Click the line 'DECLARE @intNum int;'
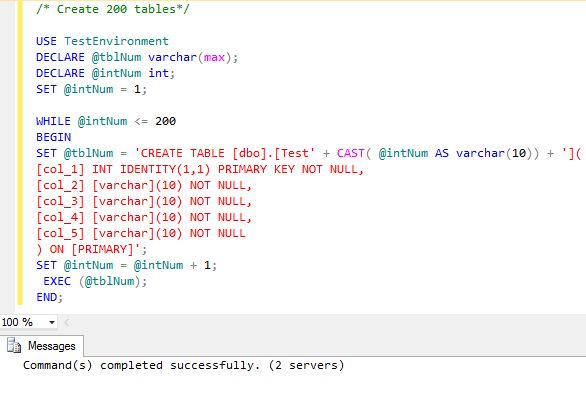586x401 pixels. (105, 73)
